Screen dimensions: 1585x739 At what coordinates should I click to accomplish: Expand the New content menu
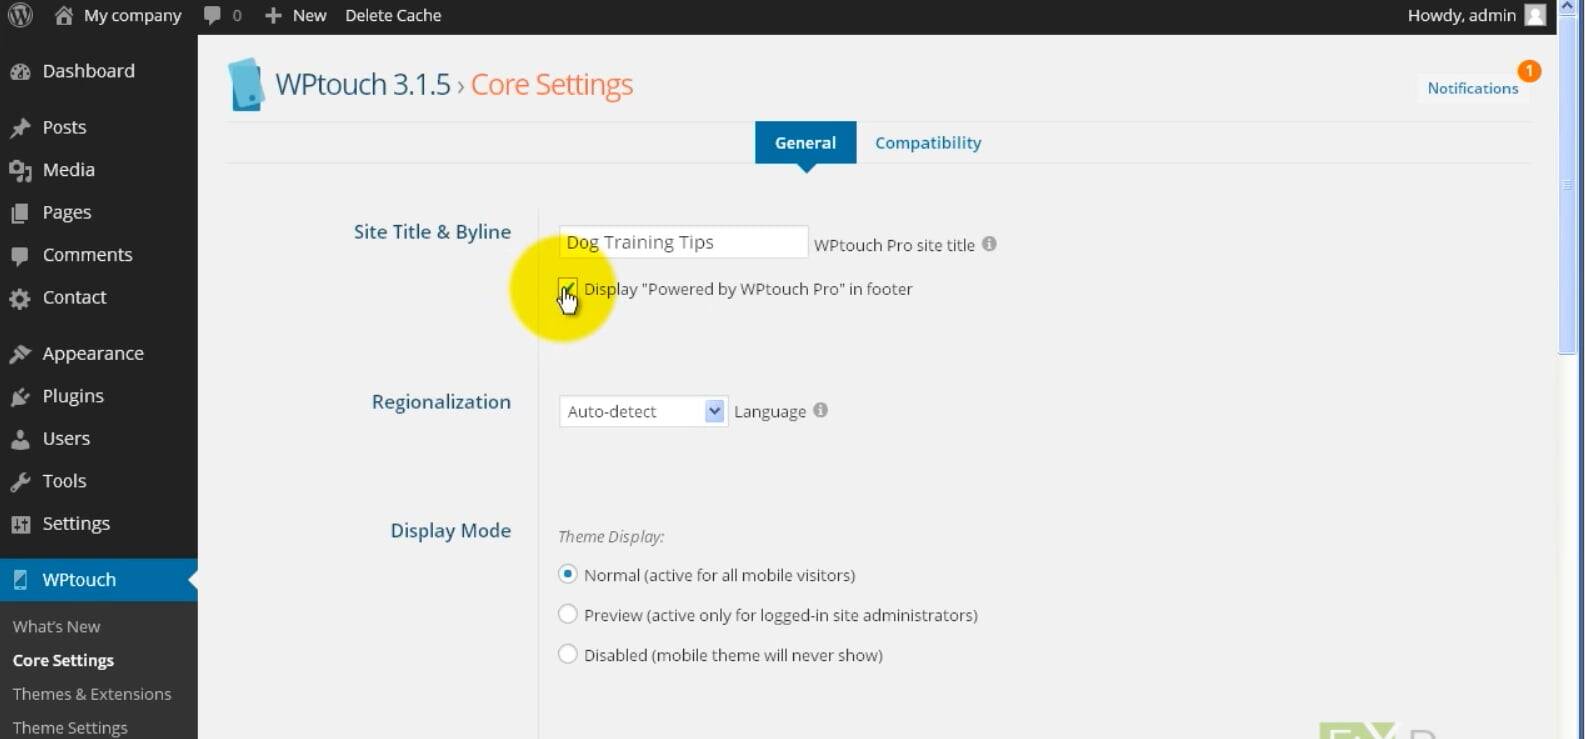coord(296,15)
